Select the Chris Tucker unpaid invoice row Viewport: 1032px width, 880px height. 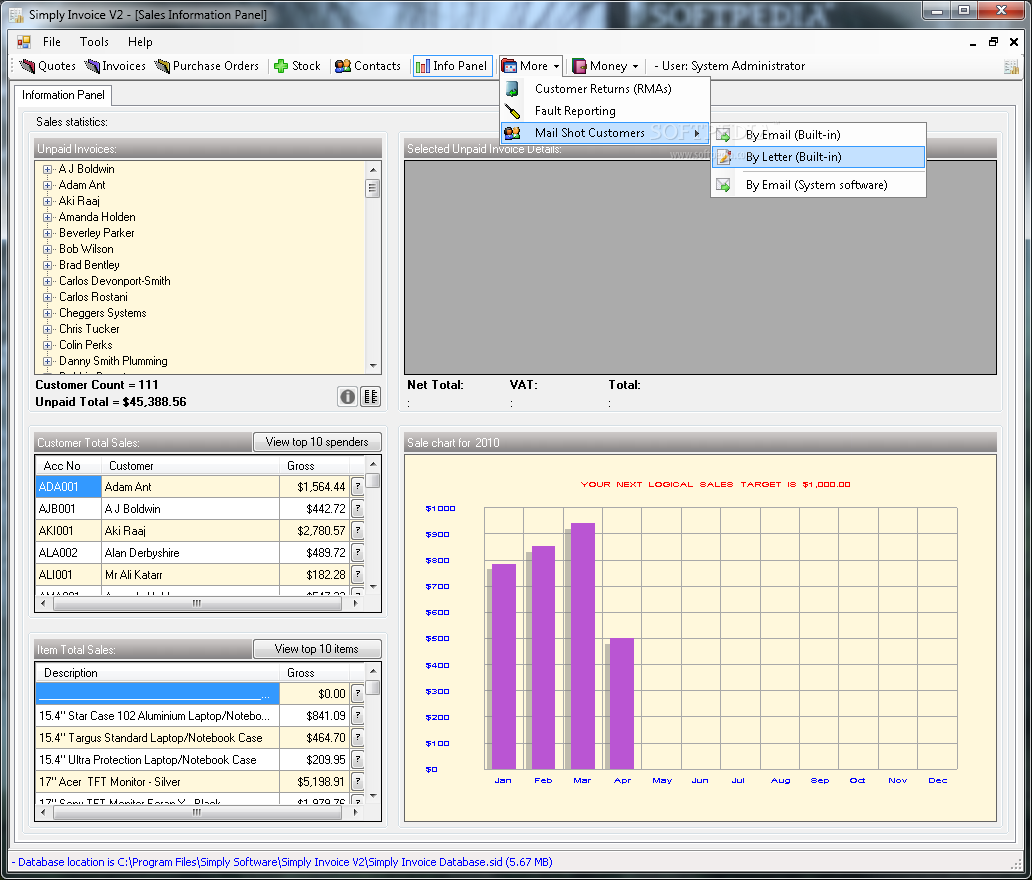(x=89, y=329)
